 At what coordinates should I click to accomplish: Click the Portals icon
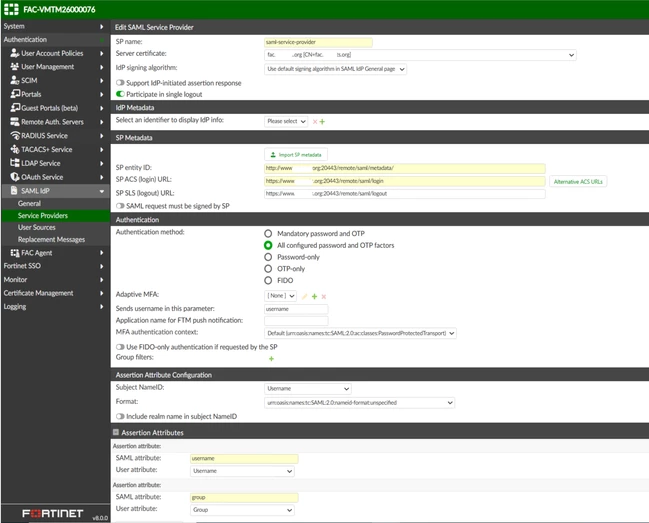tap(15, 94)
